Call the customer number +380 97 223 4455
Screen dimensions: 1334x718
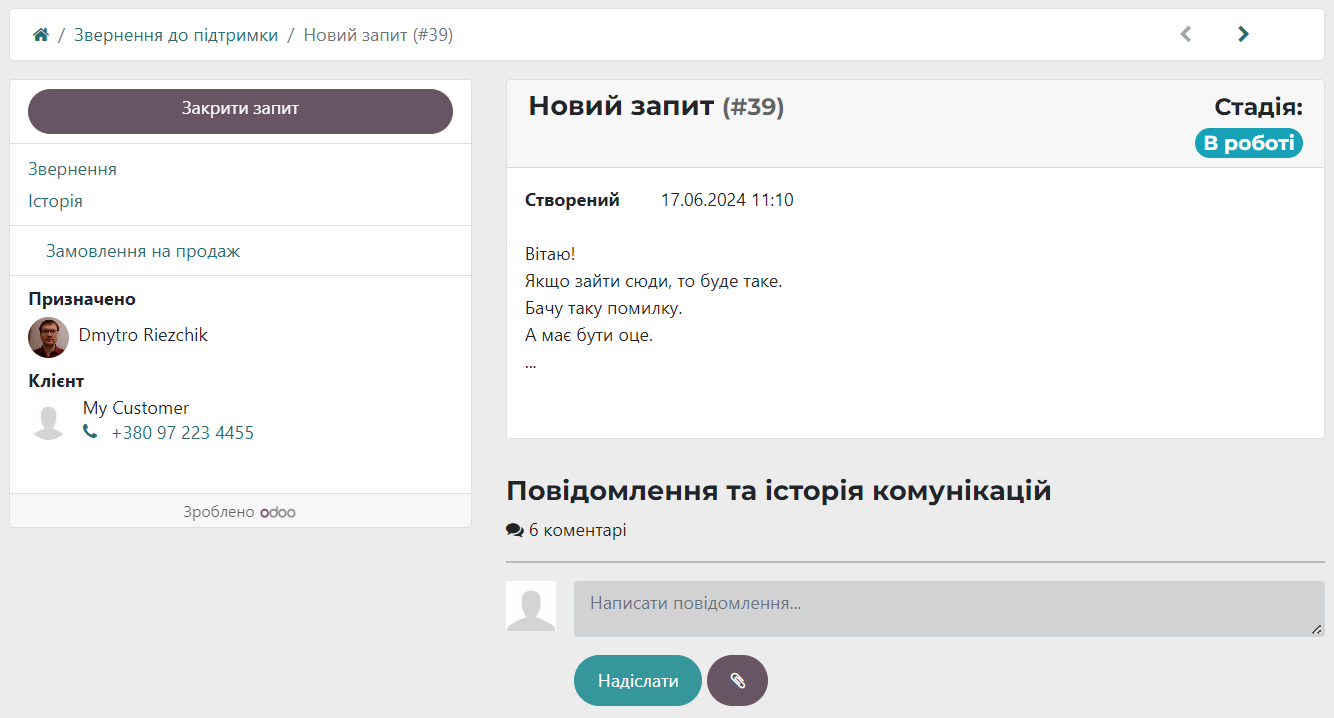(182, 433)
